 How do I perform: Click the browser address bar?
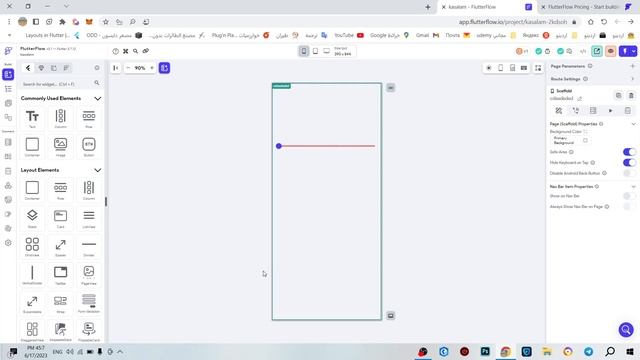[x=513, y=22]
